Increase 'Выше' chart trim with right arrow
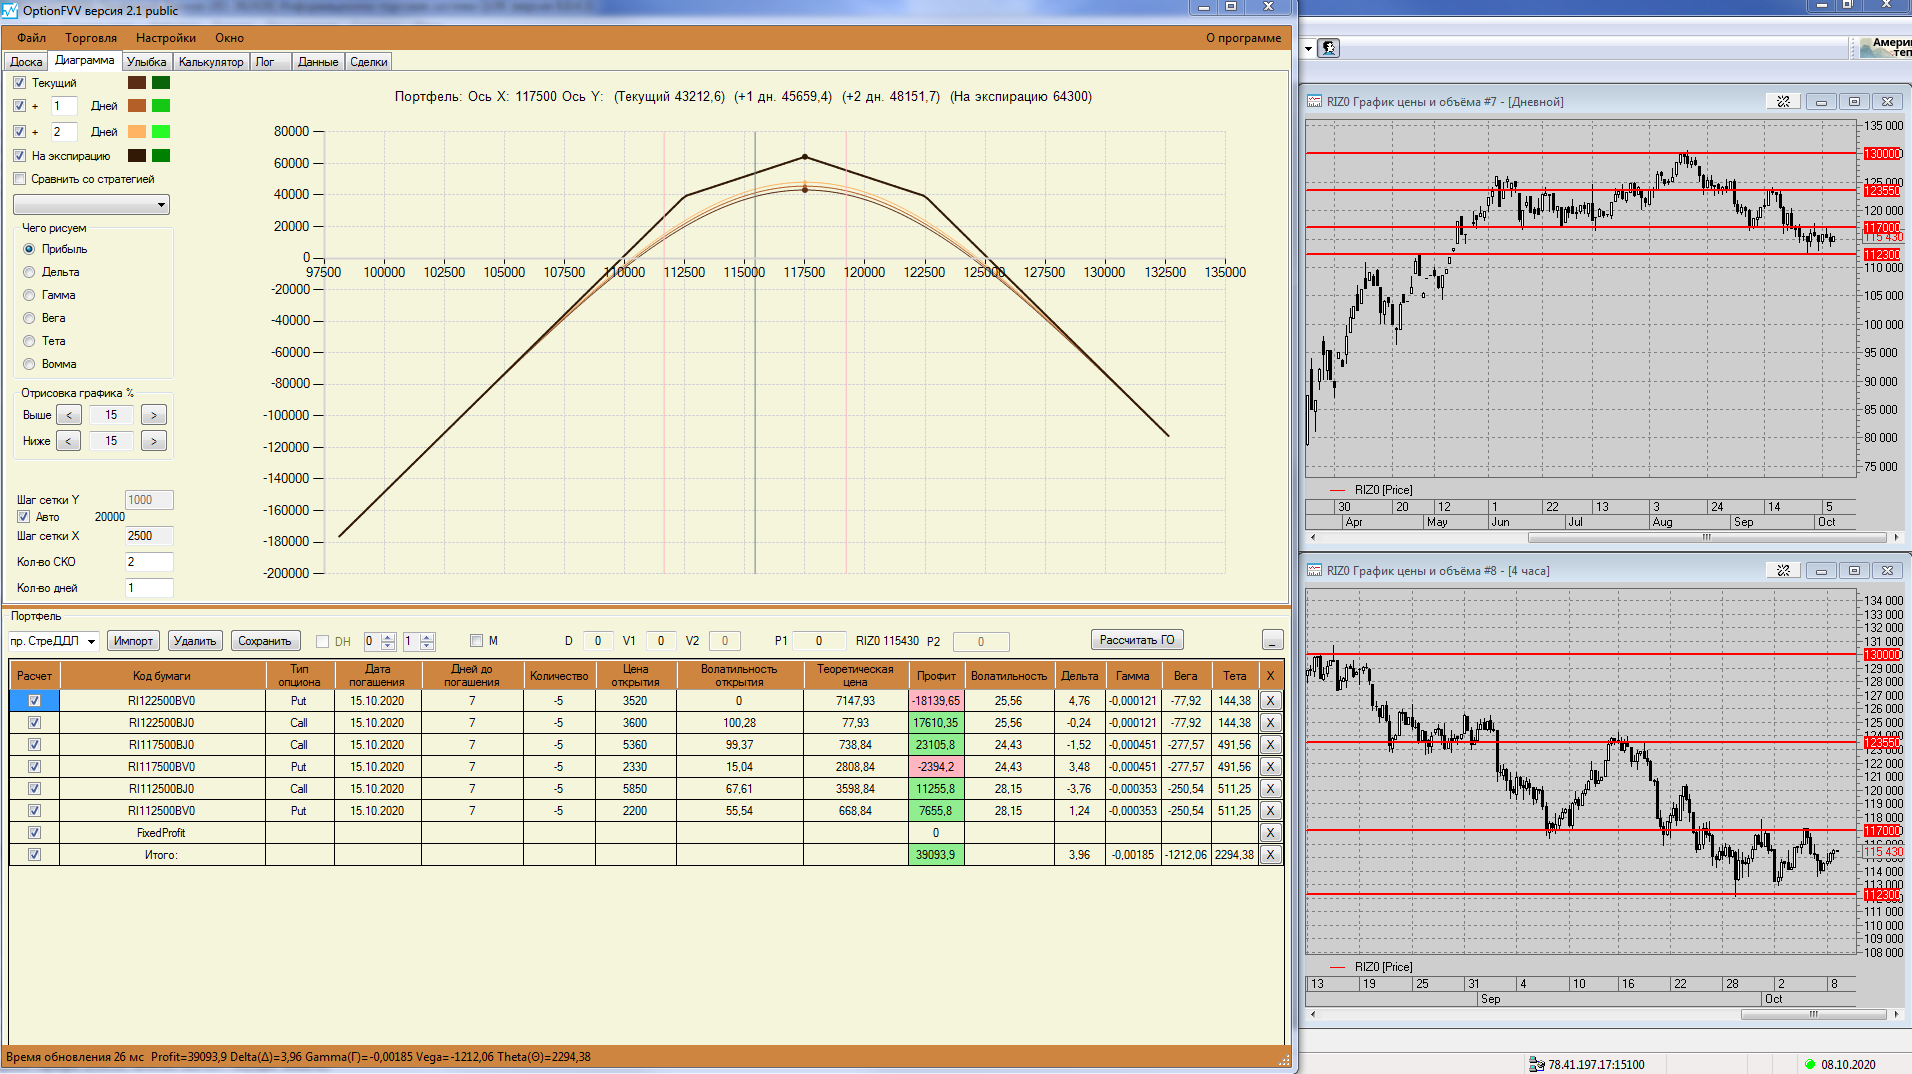This screenshot has width=1912, height=1074. point(154,414)
